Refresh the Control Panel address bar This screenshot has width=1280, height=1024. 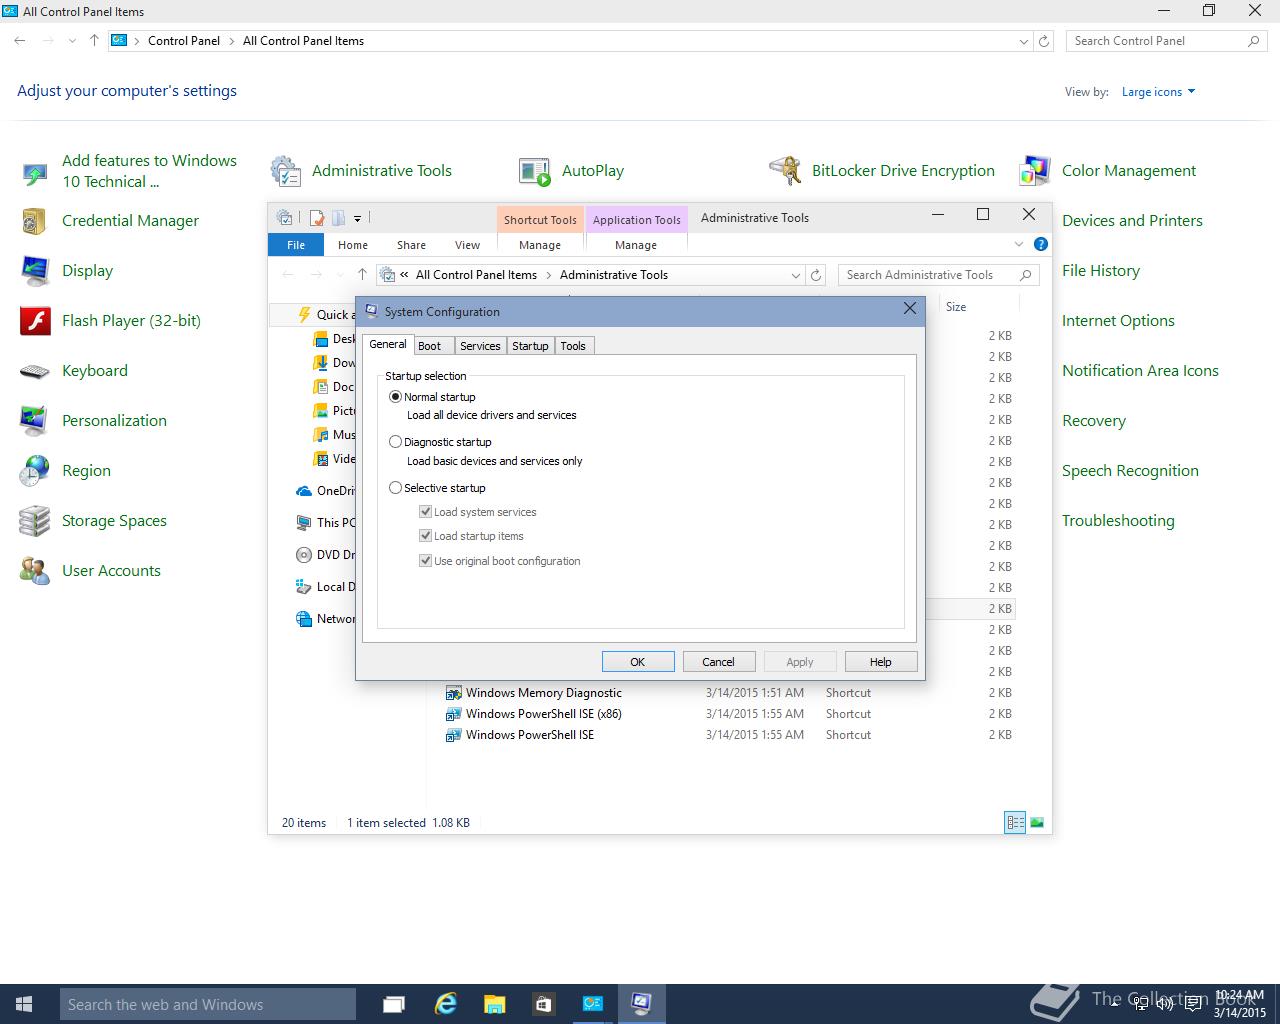point(1044,41)
